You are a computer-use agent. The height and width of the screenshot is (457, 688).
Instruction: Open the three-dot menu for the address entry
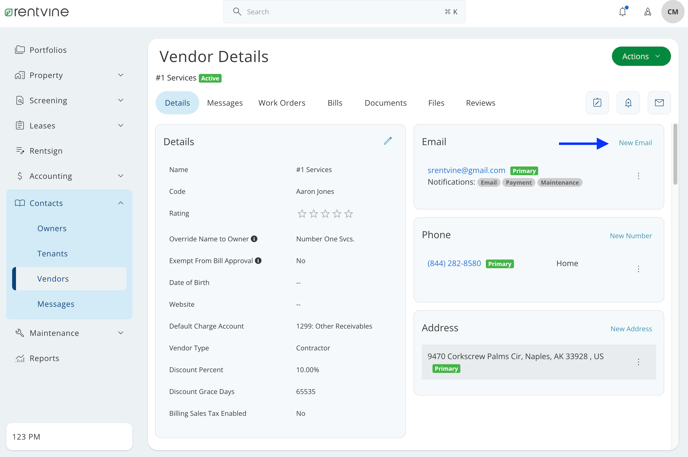pos(638,362)
